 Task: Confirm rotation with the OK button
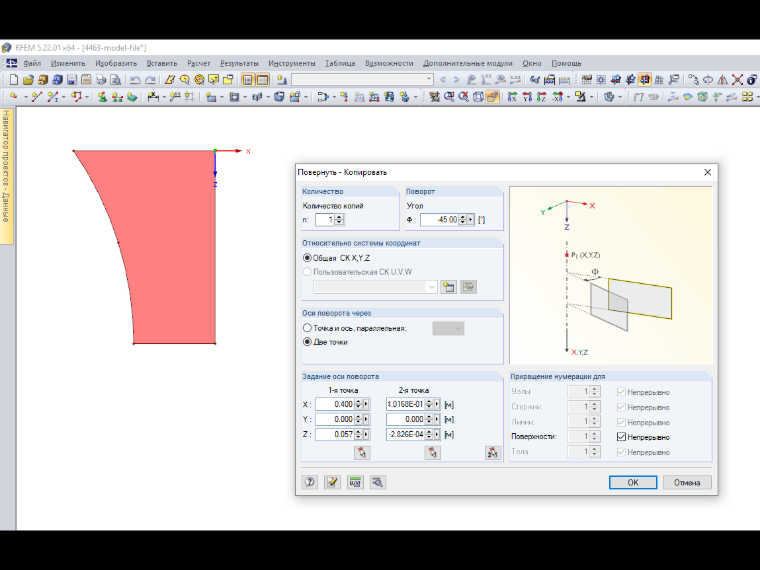(633, 482)
